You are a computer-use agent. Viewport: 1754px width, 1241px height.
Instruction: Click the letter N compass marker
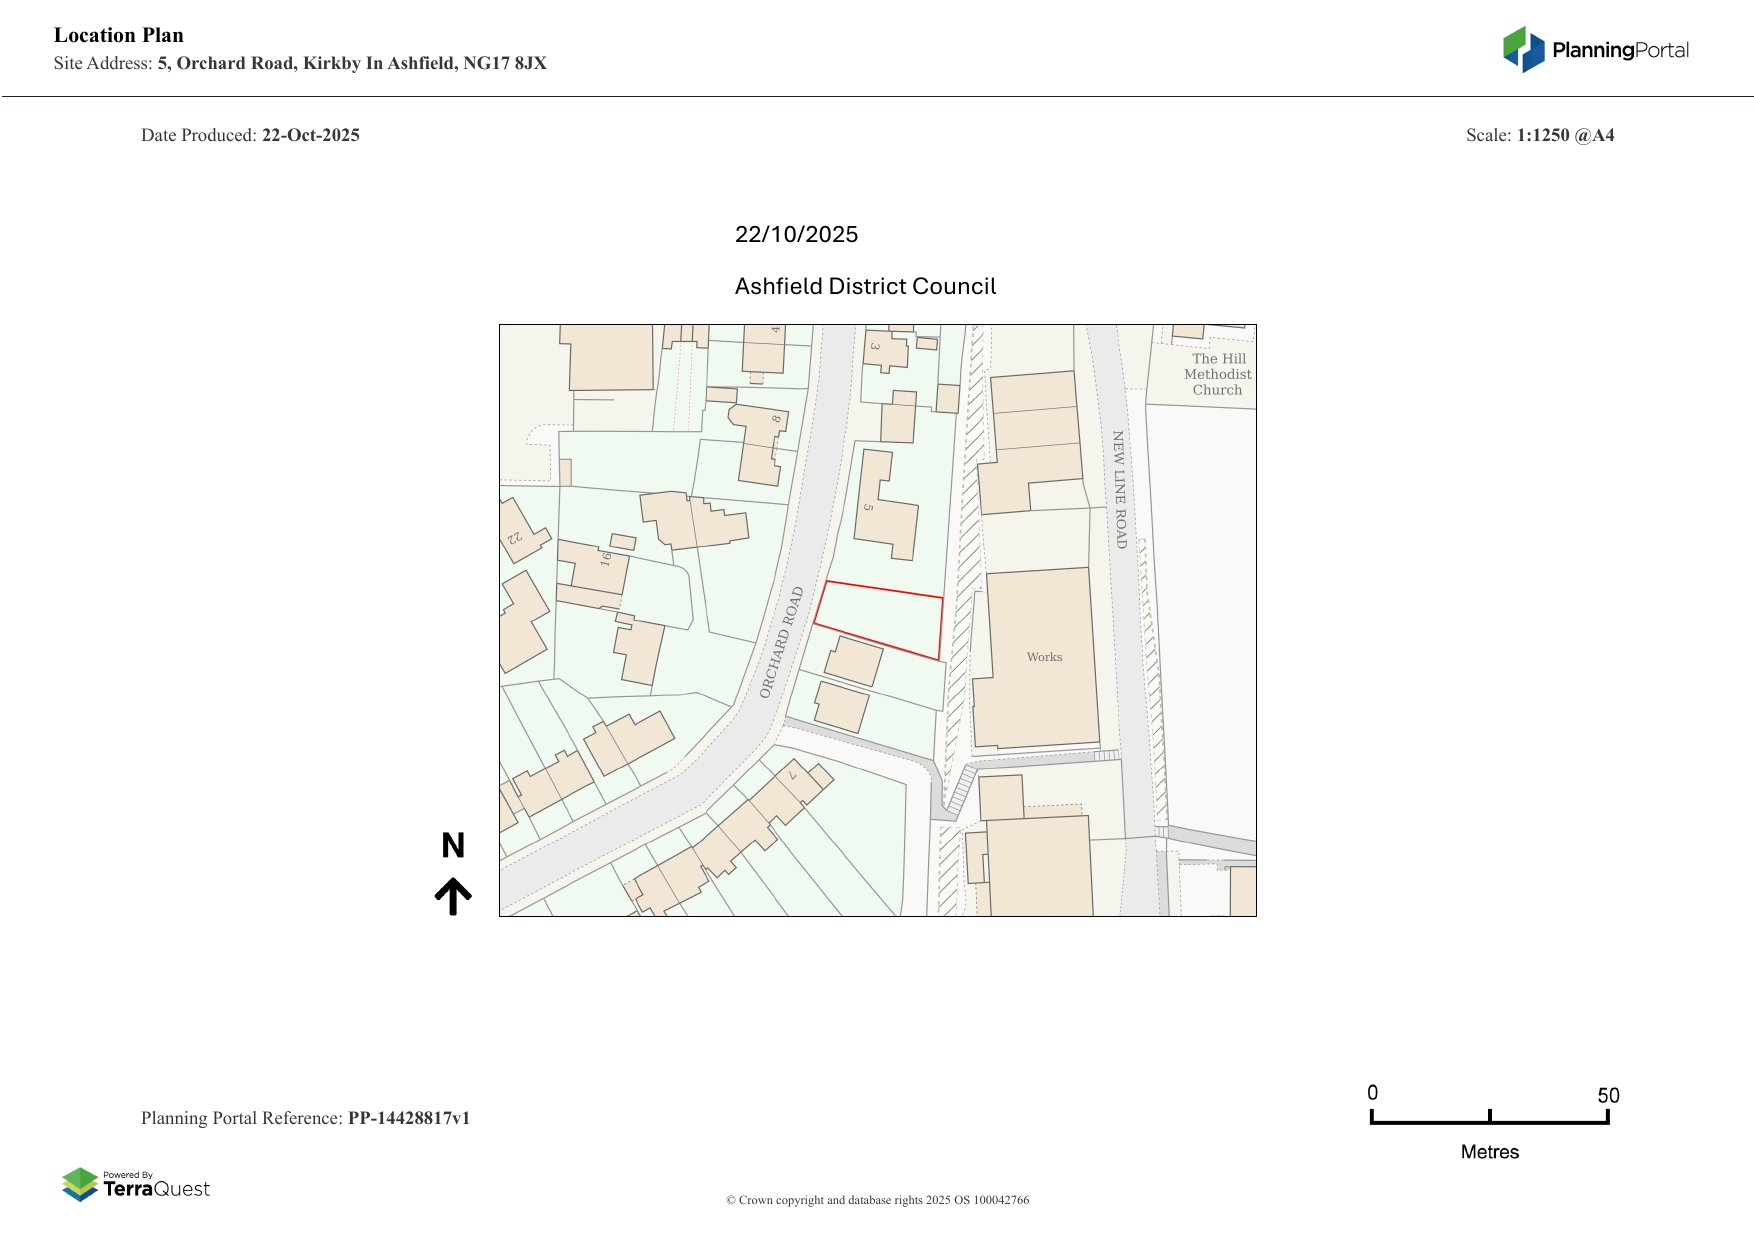(453, 846)
